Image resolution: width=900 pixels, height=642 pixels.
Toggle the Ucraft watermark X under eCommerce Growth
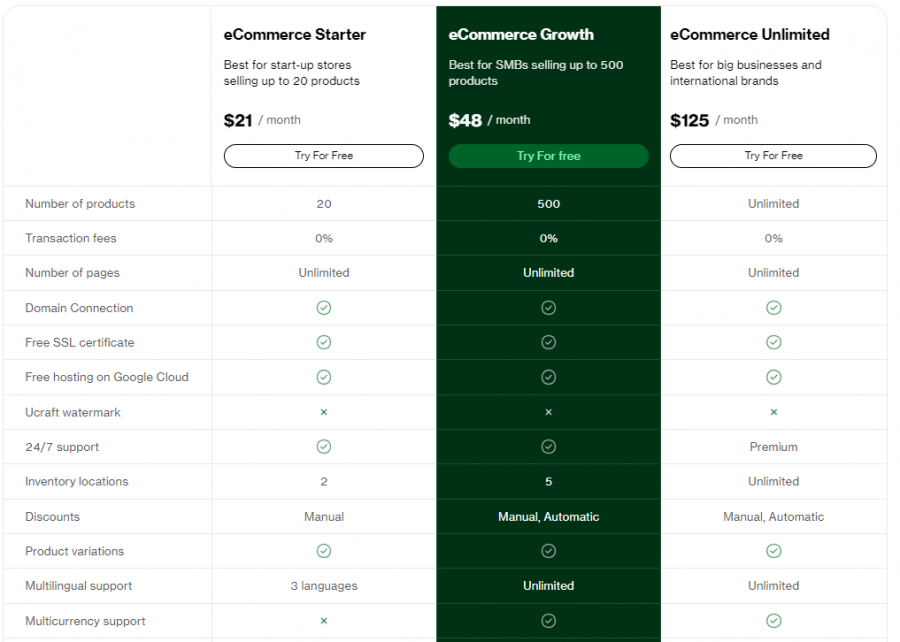548,411
